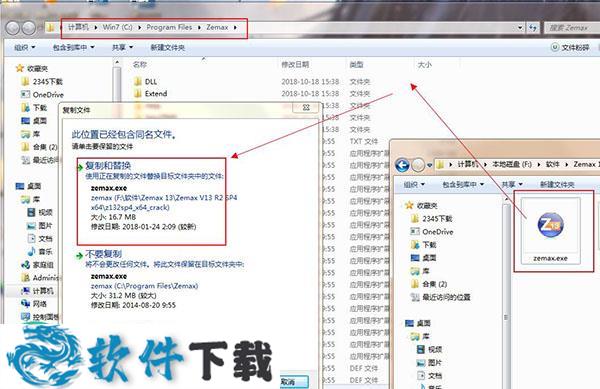Image resolution: width=600 pixels, height=389 pixels.
Task: Expand arrow after Program Files breadcrumb
Action: [x=199, y=28]
